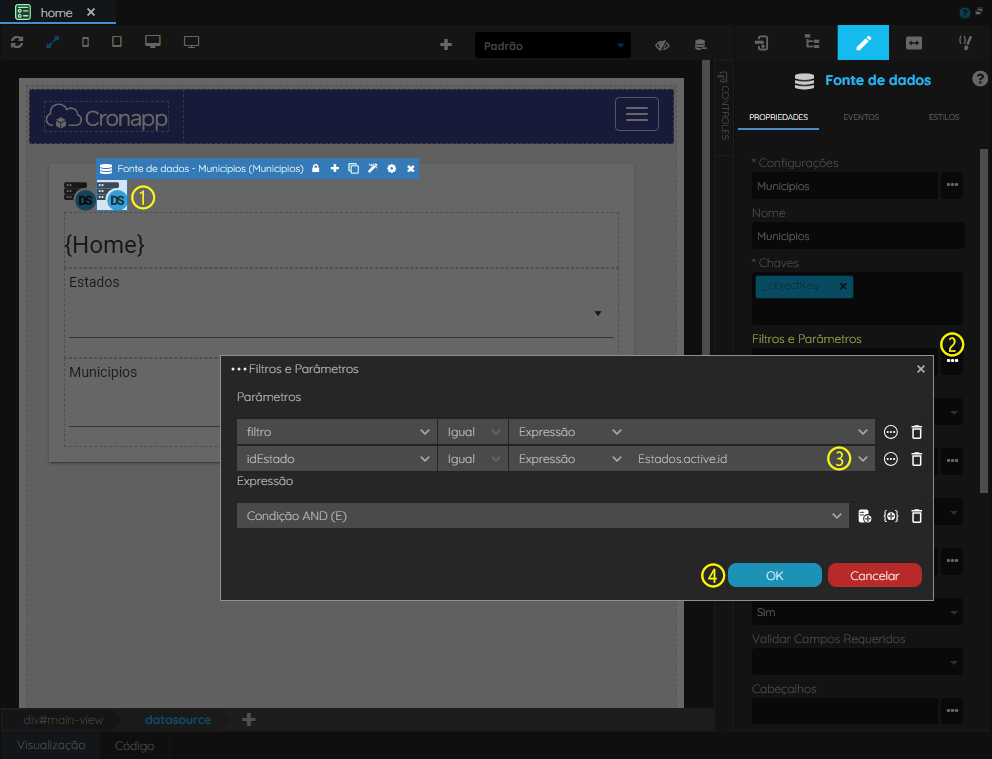Click the magic wand icon in datasource toolbar

point(373,168)
